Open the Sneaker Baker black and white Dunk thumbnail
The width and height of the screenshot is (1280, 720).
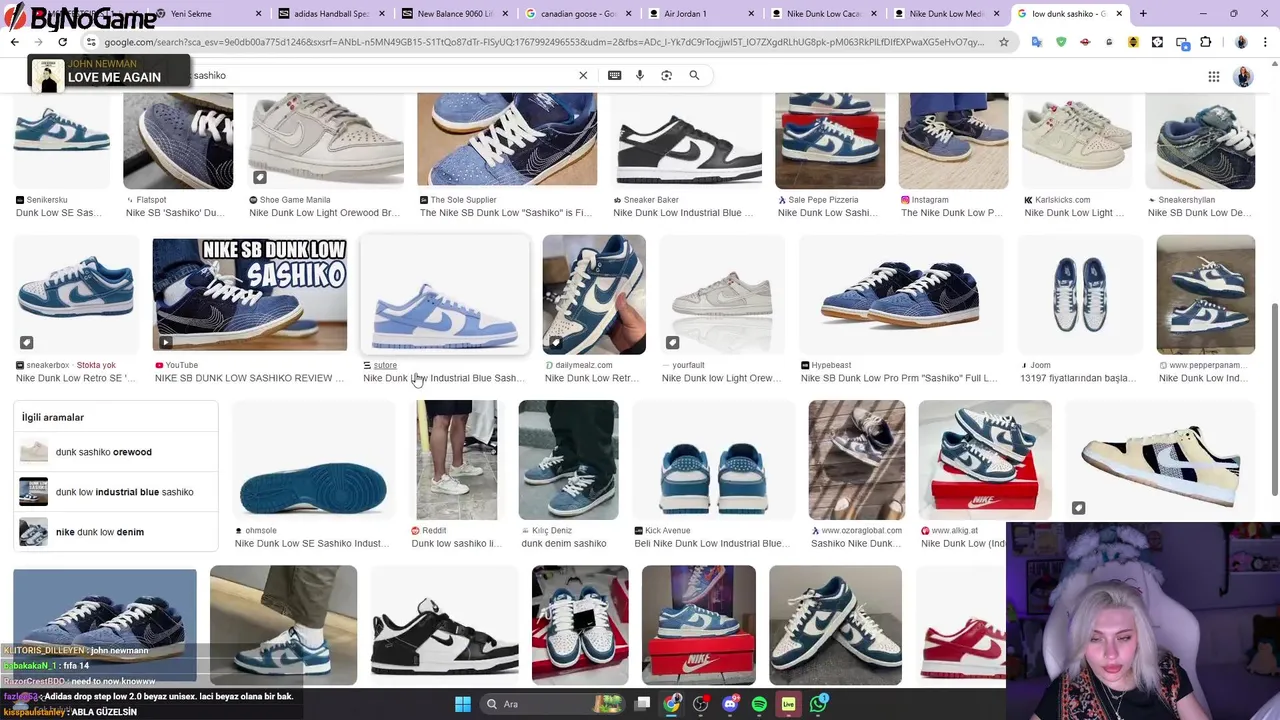[x=688, y=140]
